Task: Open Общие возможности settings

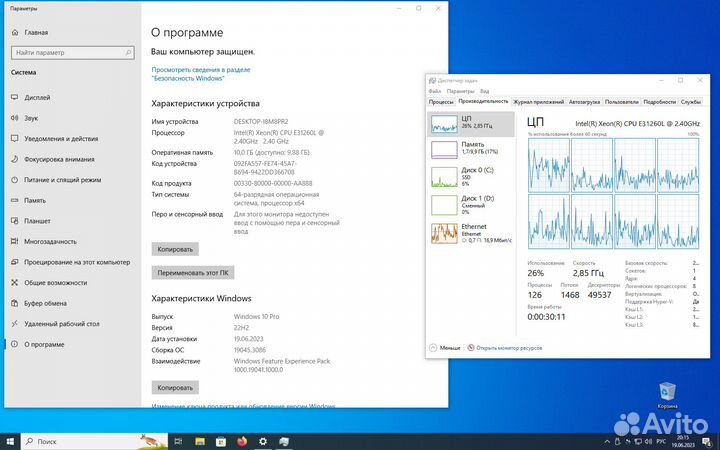Action: [55, 283]
